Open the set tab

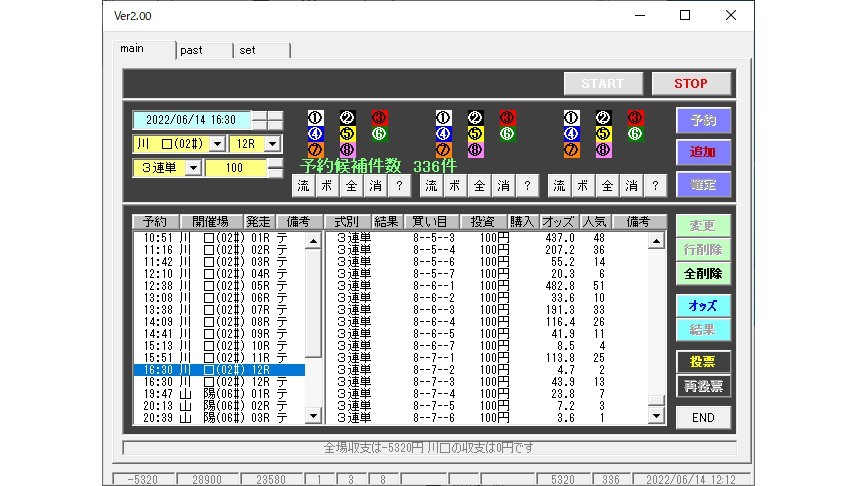261,50
